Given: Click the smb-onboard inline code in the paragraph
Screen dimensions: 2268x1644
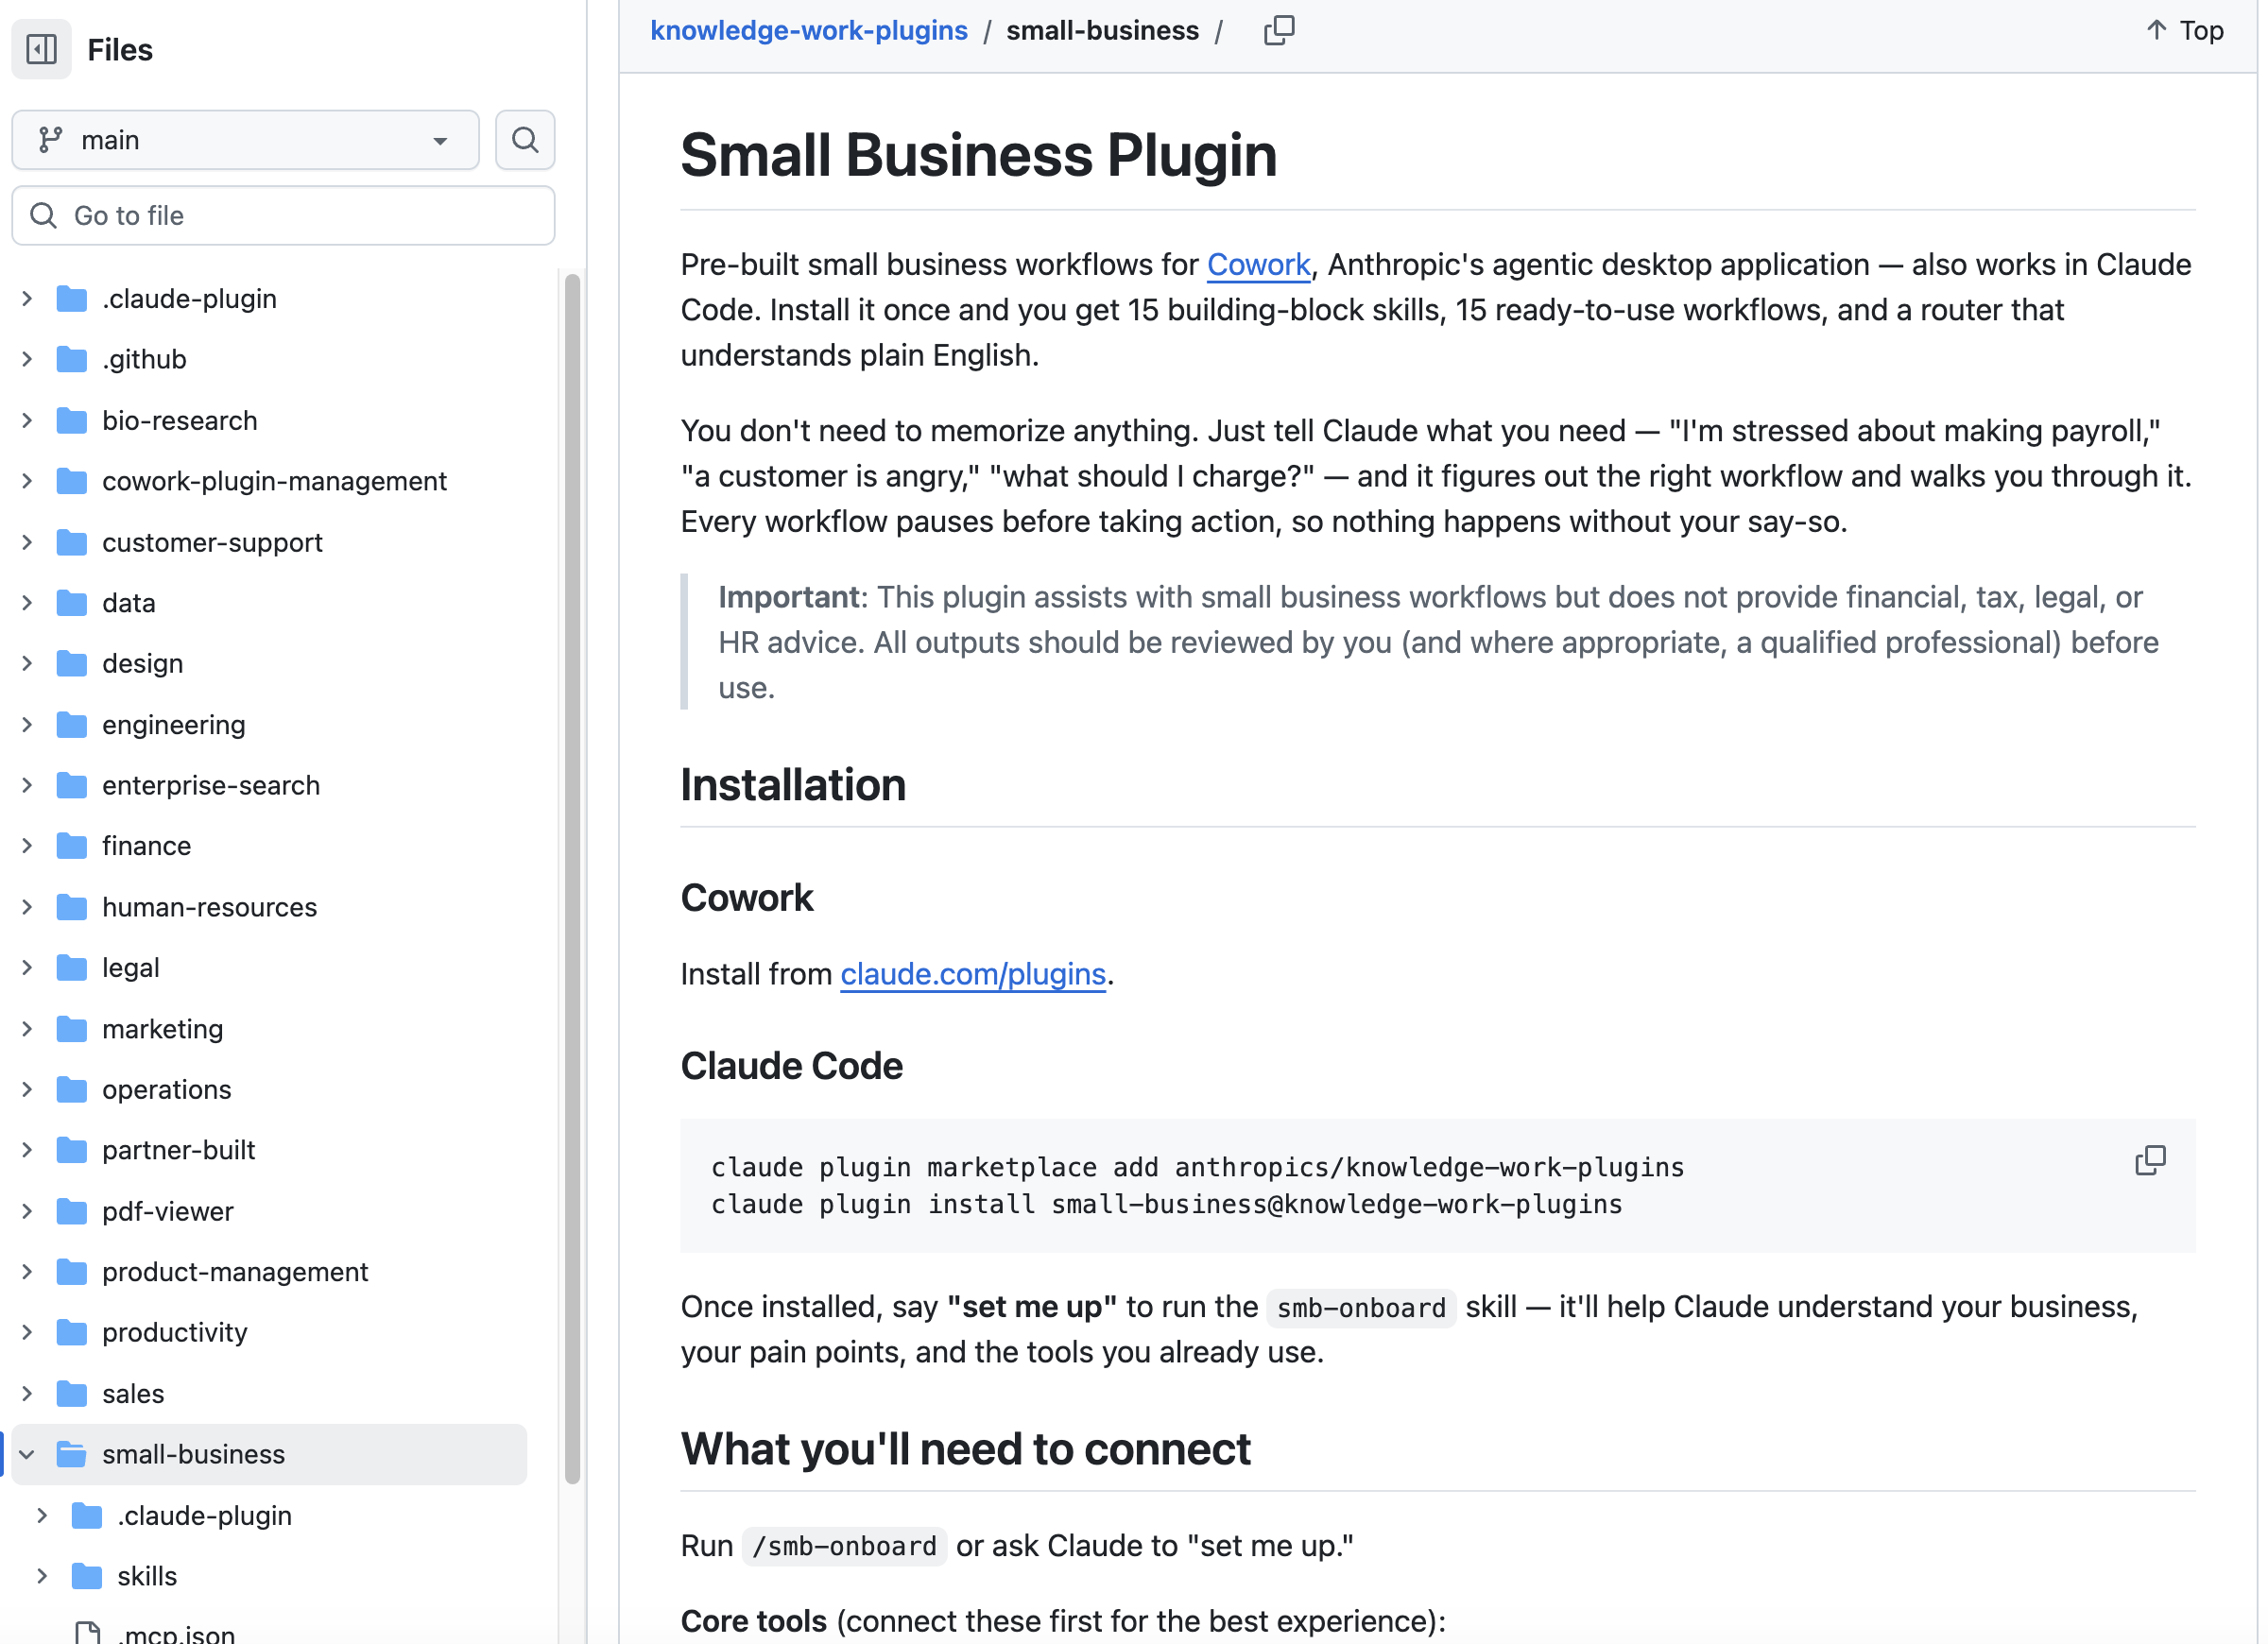Looking at the screenshot, I should [x=1361, y=1308].
